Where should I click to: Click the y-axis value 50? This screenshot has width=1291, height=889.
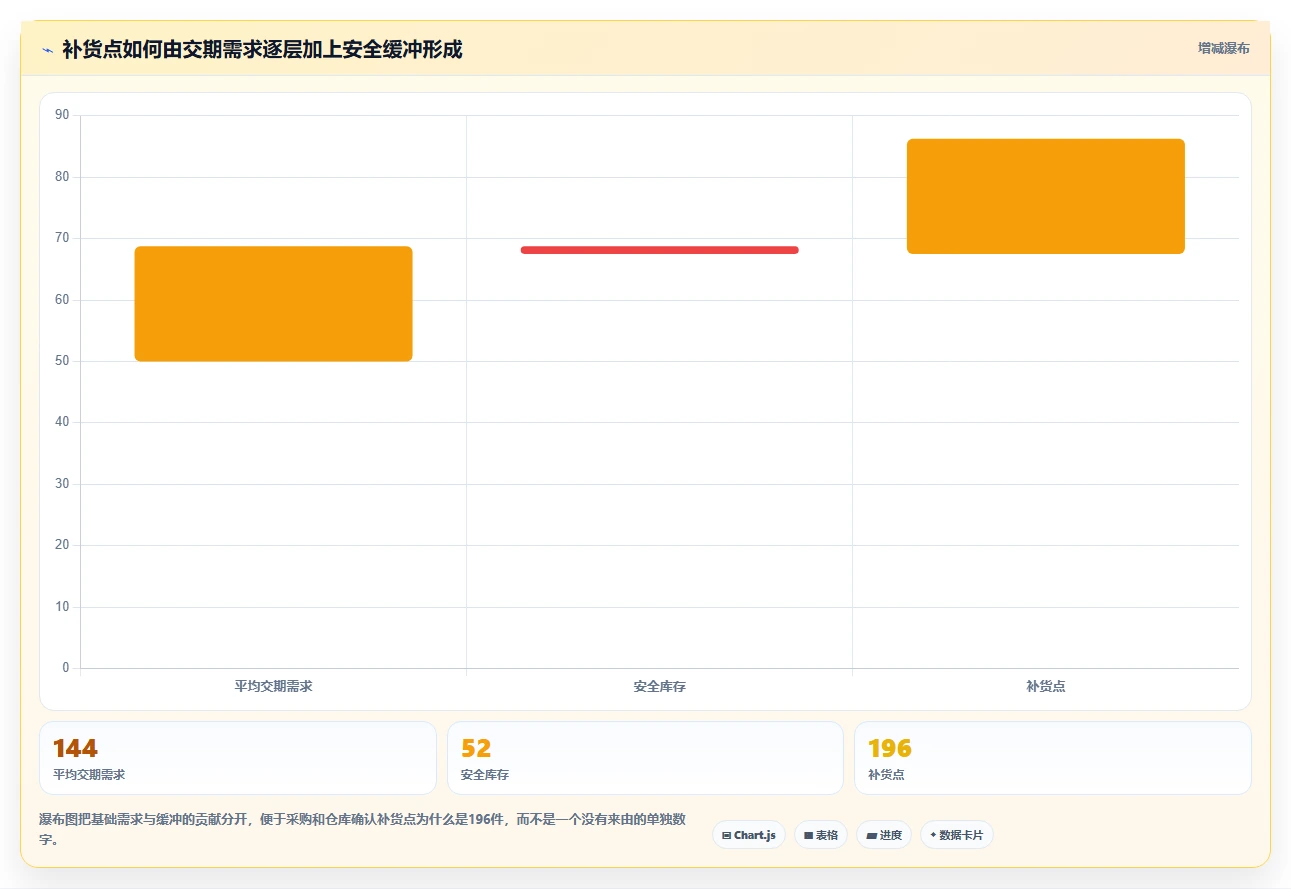coord(62,361)
